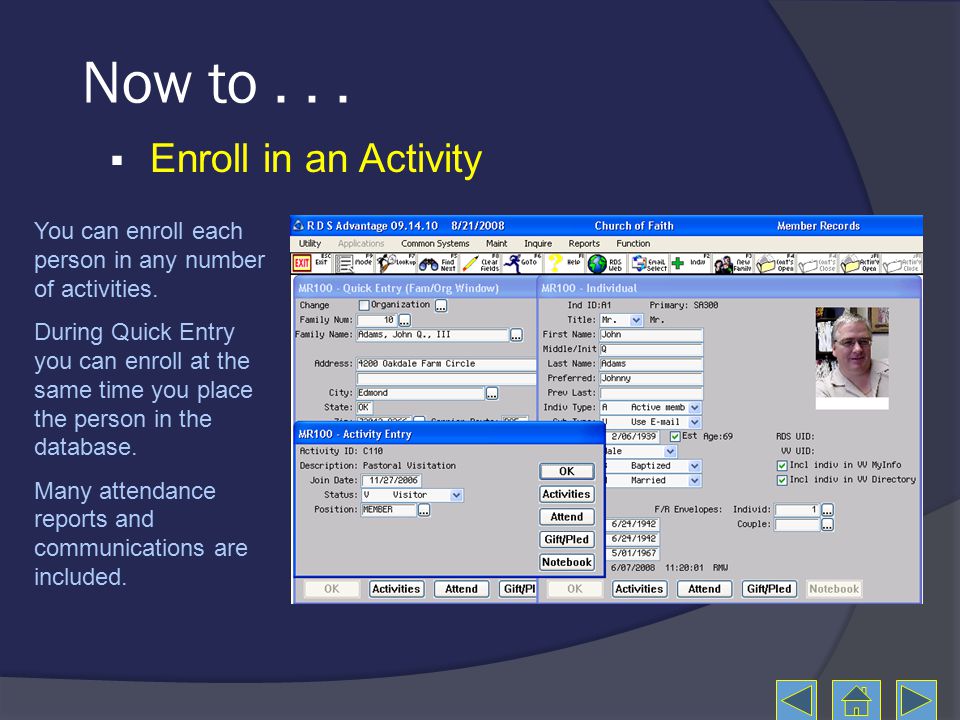Open the Inquire menu
The width and height of the screenshot is (960, 720).
[x=538, y=243]
